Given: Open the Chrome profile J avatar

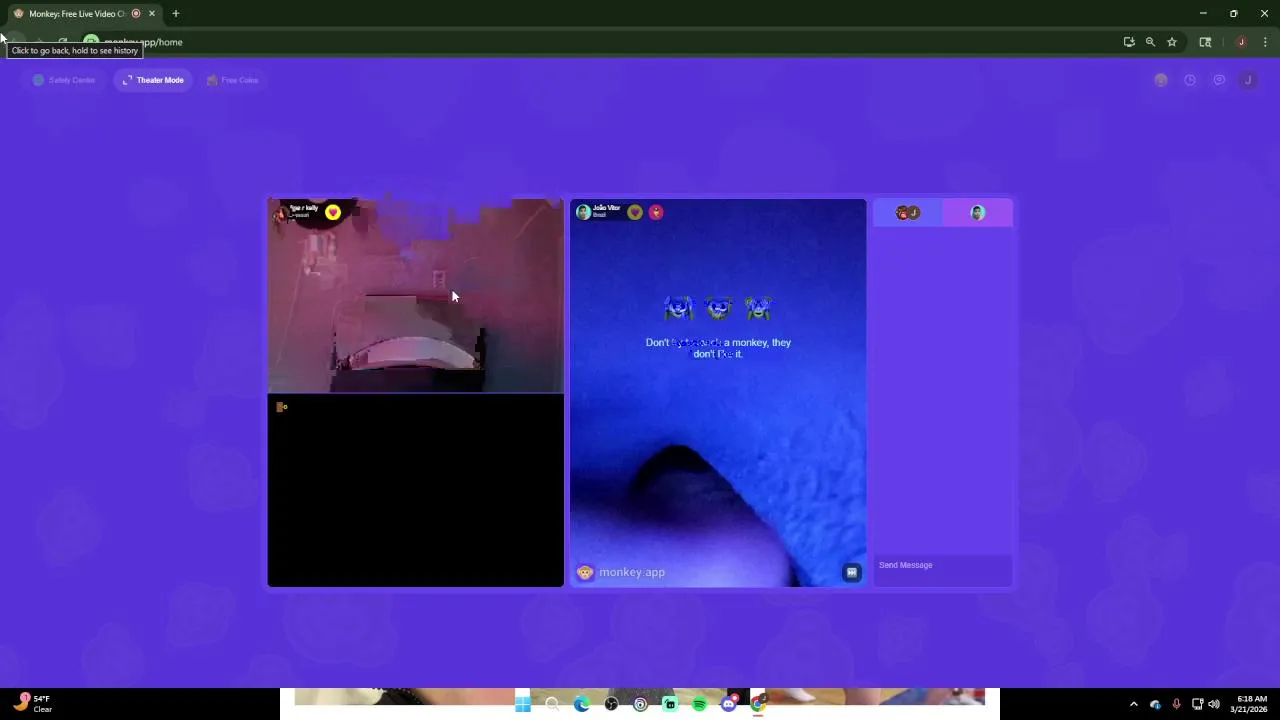Looking at the screenshot, I should (1241, 42).
